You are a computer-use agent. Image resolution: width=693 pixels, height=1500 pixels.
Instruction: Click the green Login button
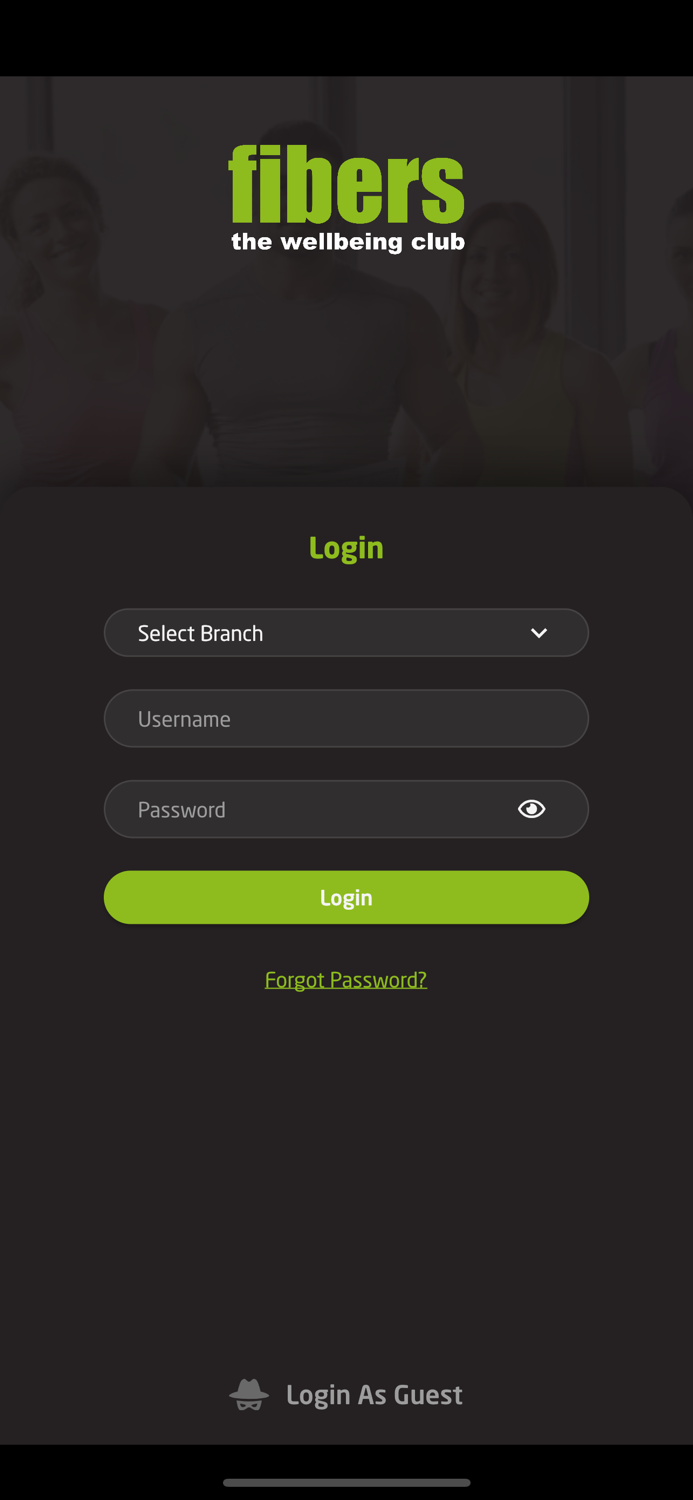(346, 897)
